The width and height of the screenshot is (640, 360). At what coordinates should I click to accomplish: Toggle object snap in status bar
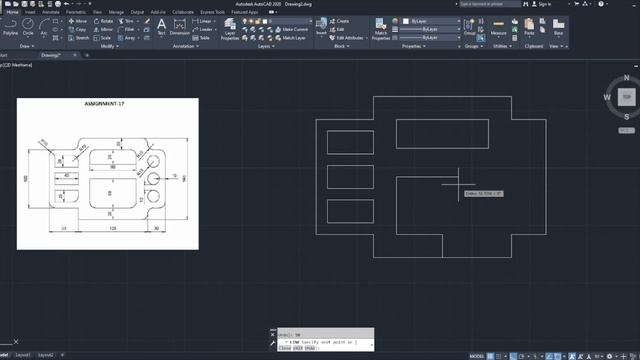(x=558, y=356)
